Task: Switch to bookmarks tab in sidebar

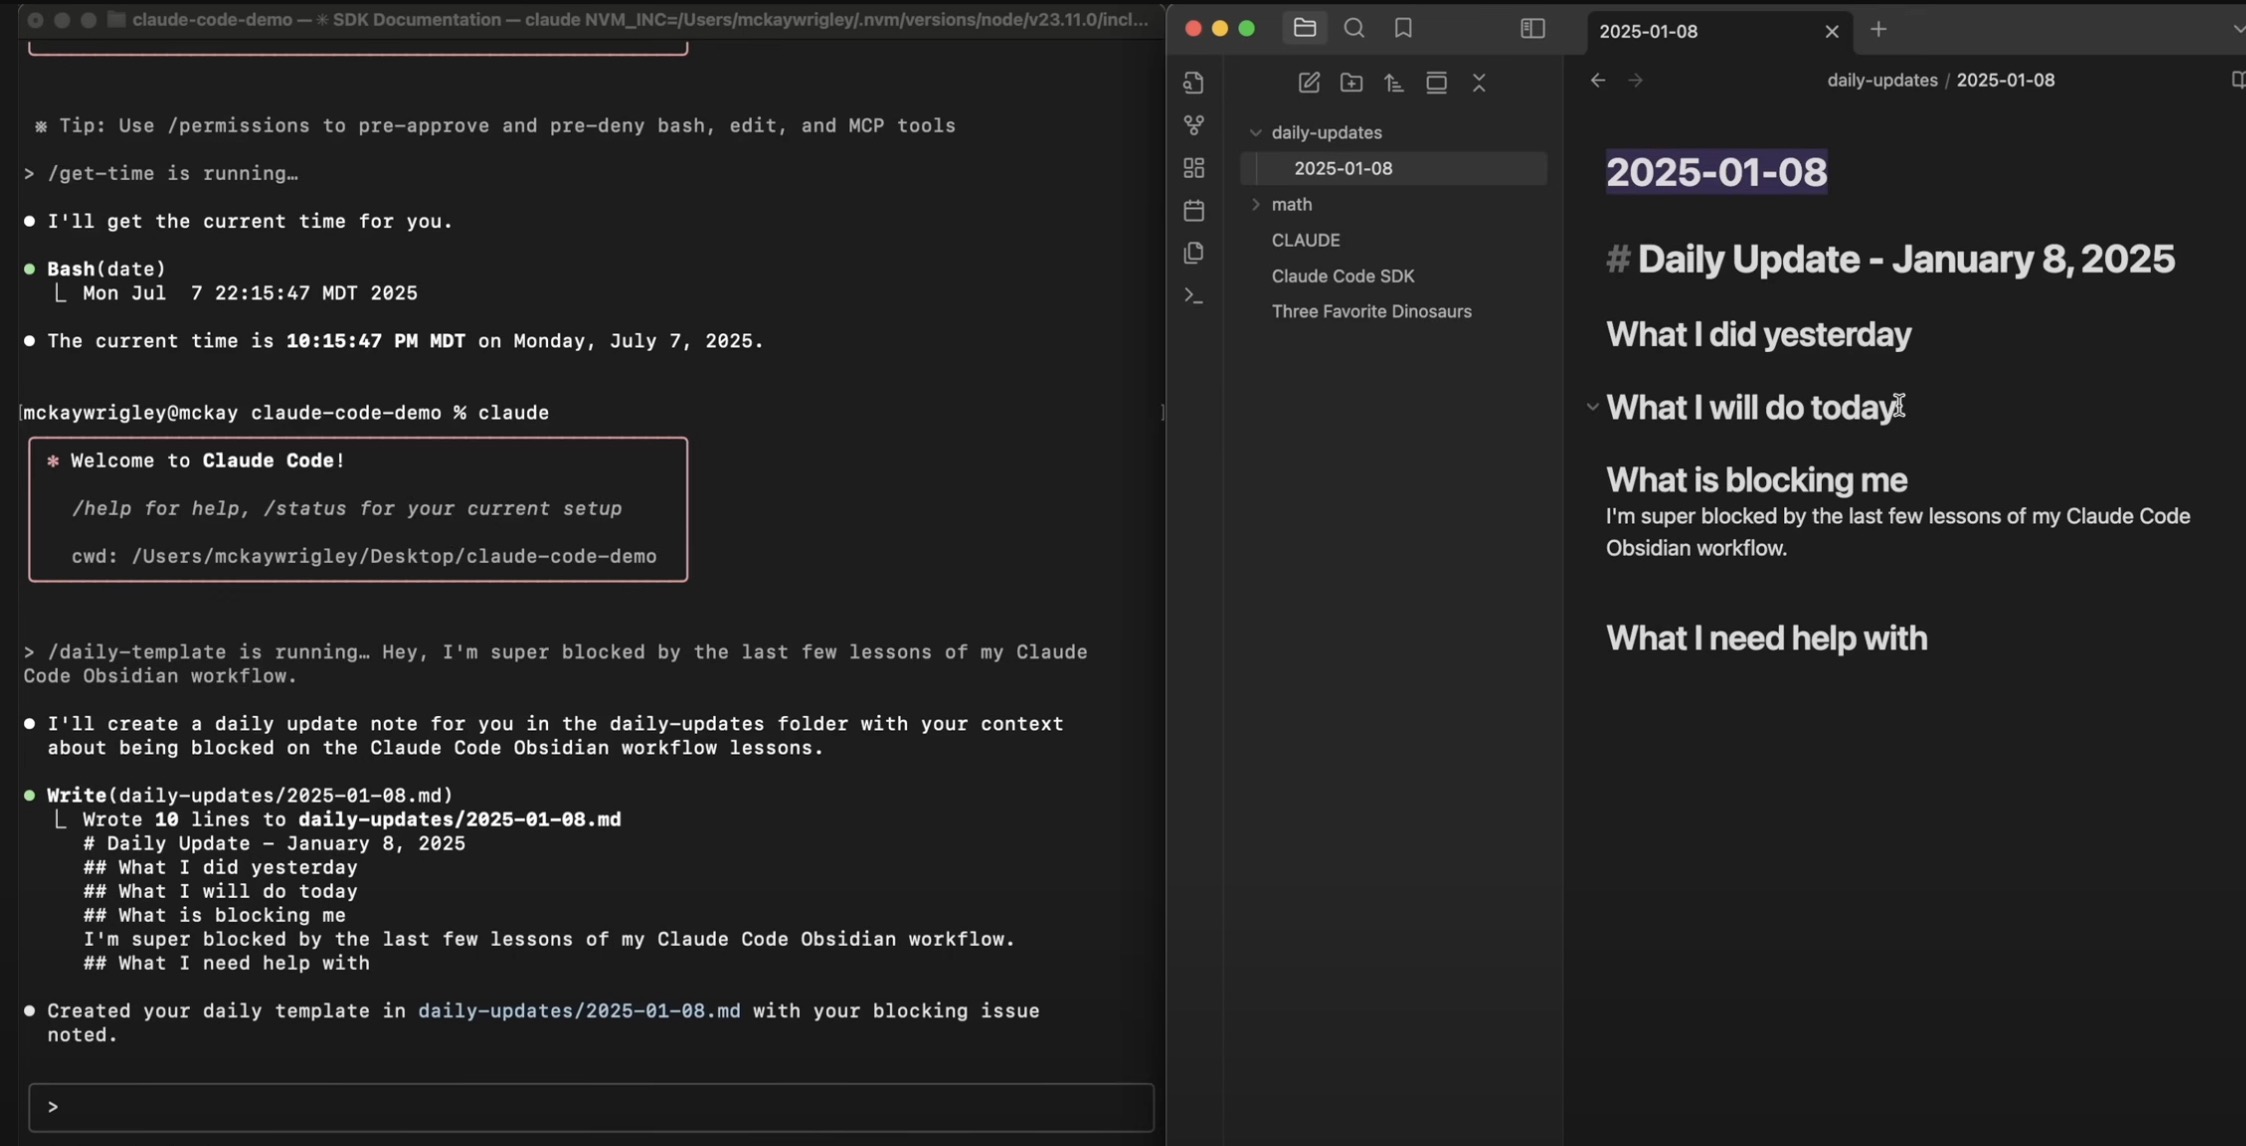Action: coord(1403,29)
